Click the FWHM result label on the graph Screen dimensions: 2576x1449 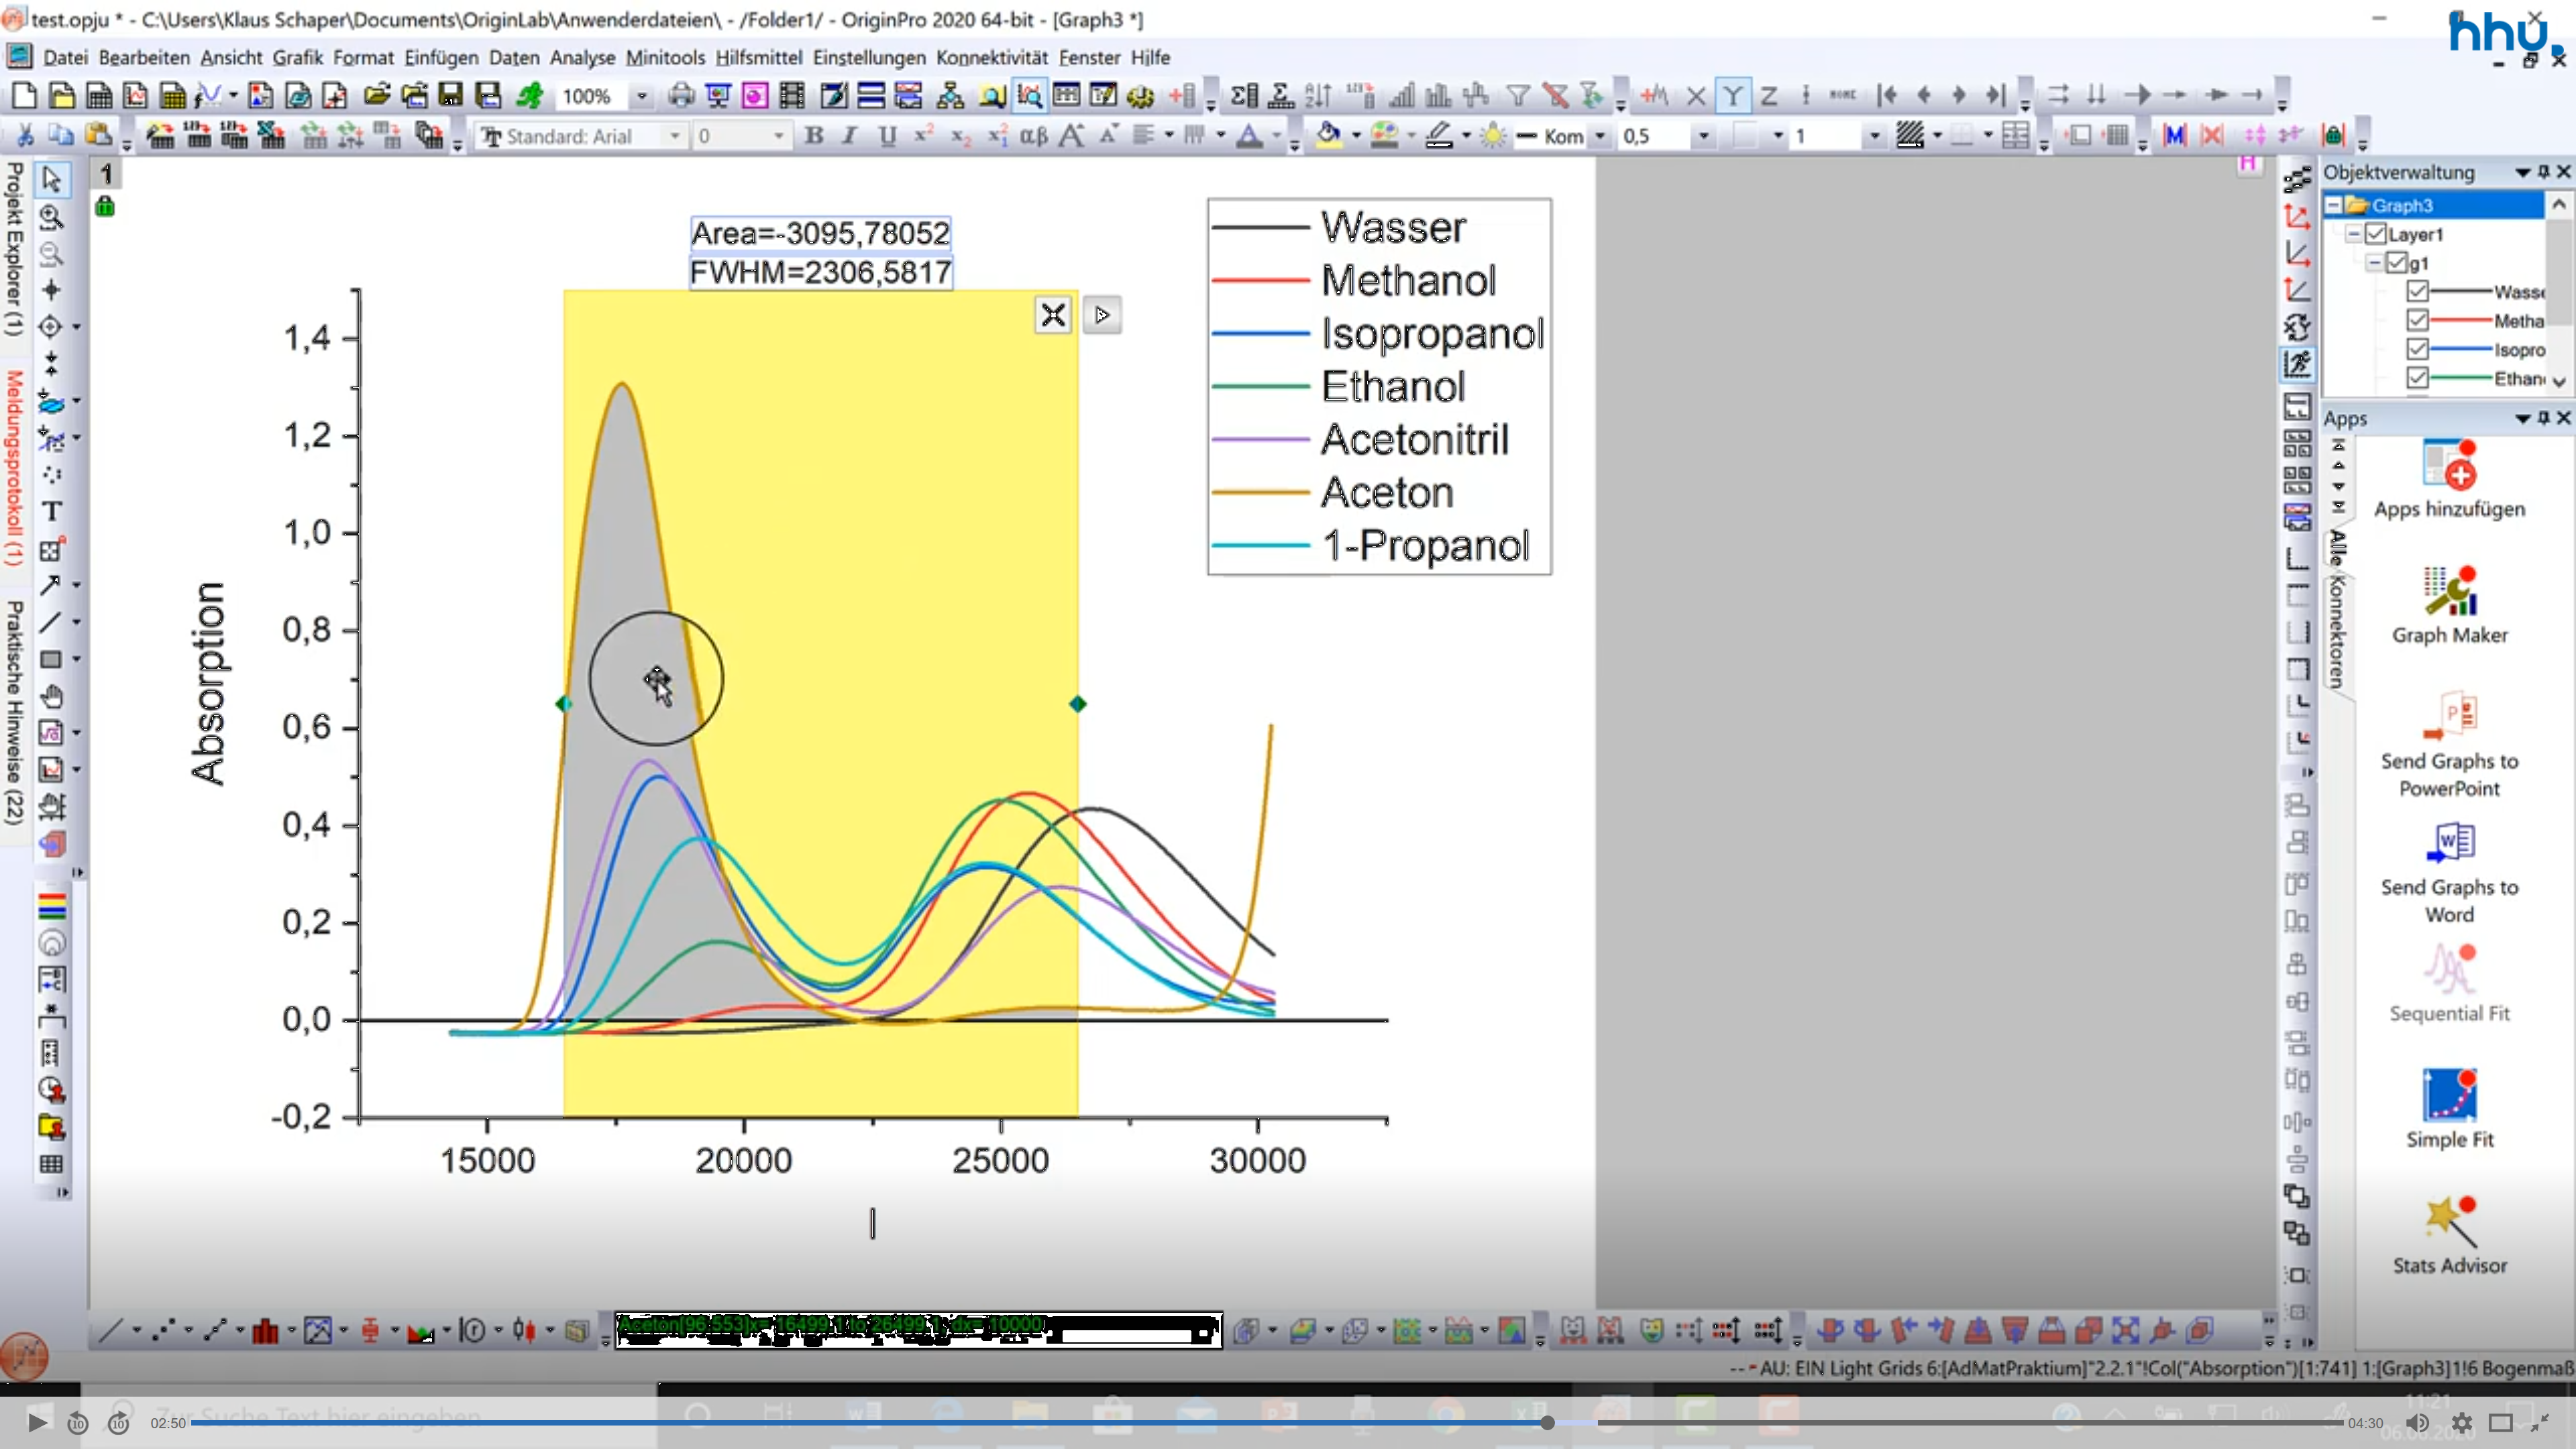(x=820, y=272)
